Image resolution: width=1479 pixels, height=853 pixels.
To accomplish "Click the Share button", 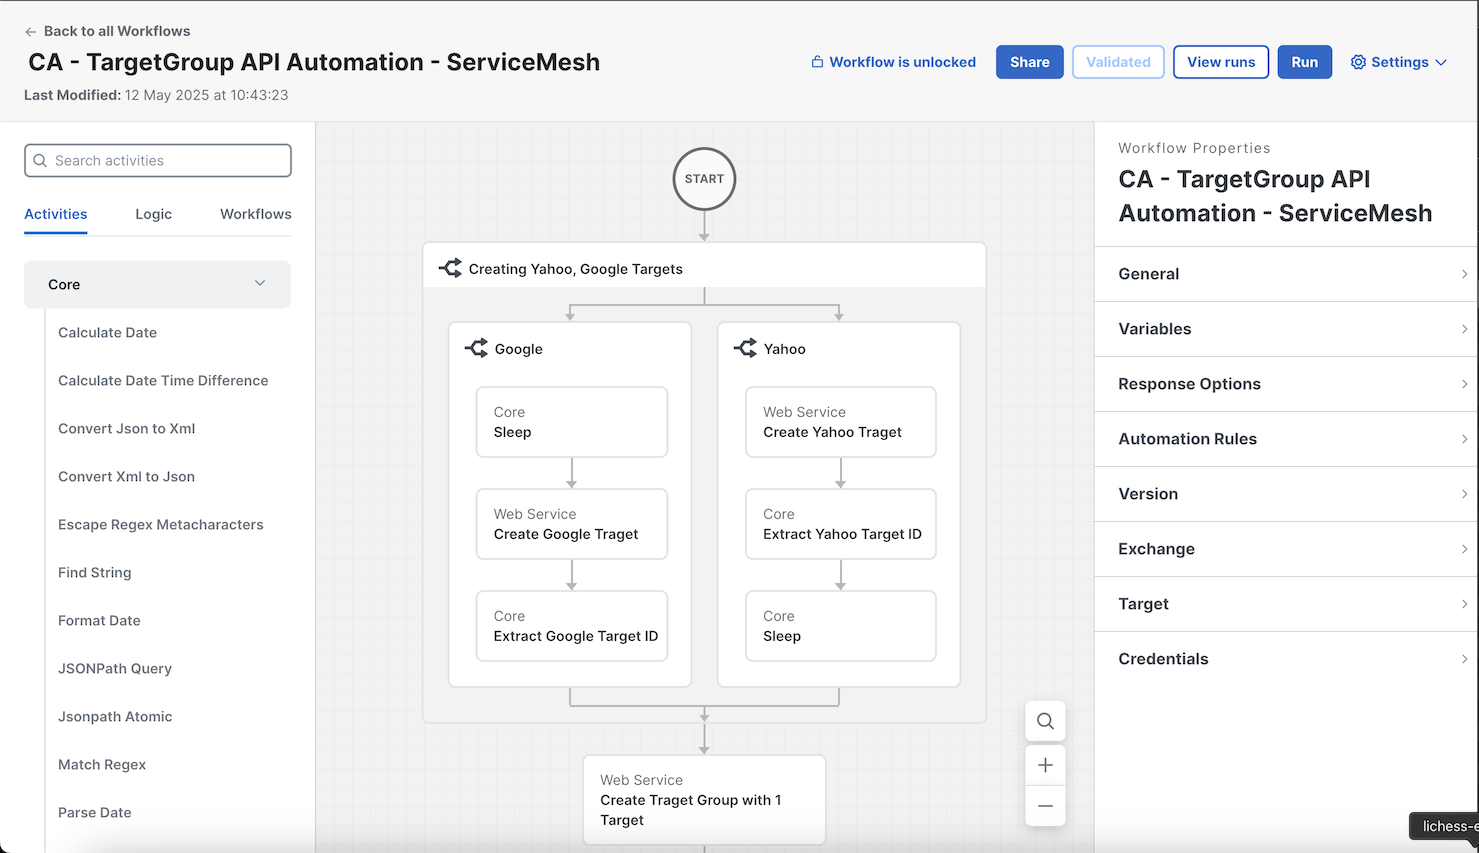I will point(1029,62).
